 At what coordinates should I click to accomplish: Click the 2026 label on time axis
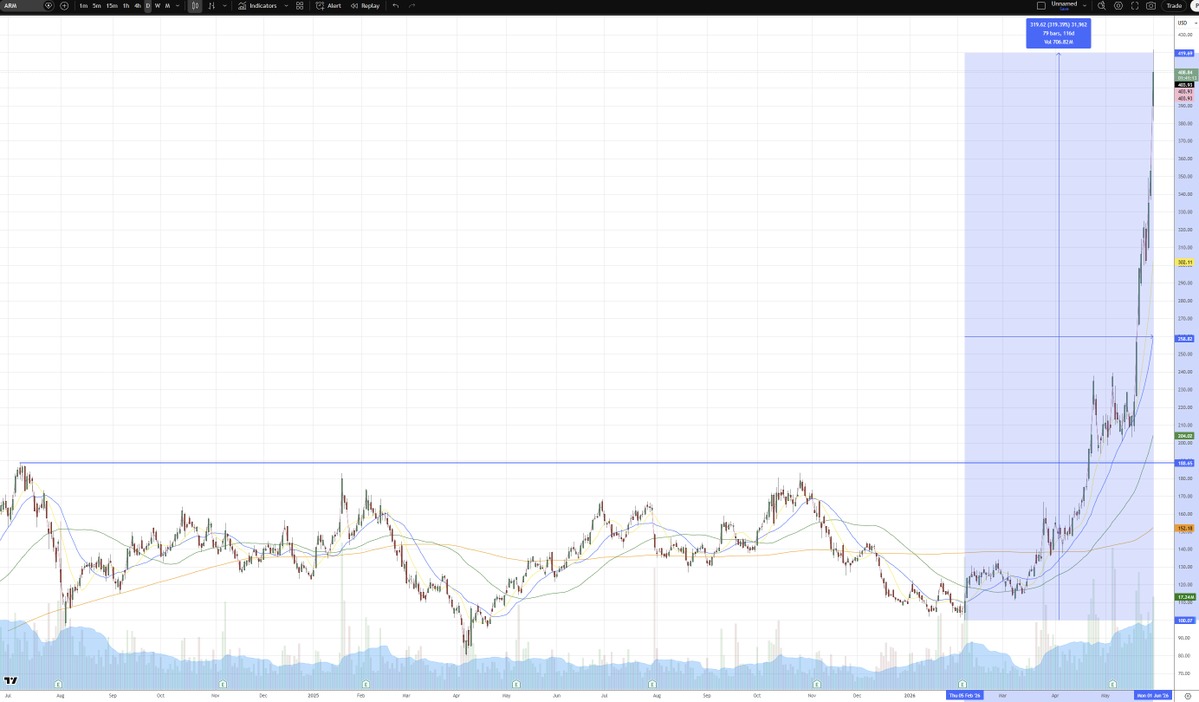tap(909, 696)
